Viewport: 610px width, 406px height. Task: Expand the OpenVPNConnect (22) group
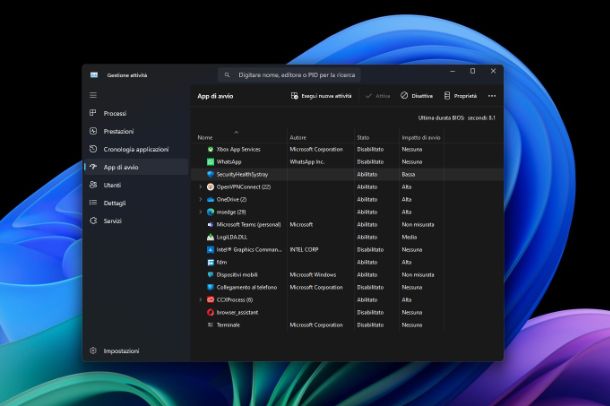point(201,187)
